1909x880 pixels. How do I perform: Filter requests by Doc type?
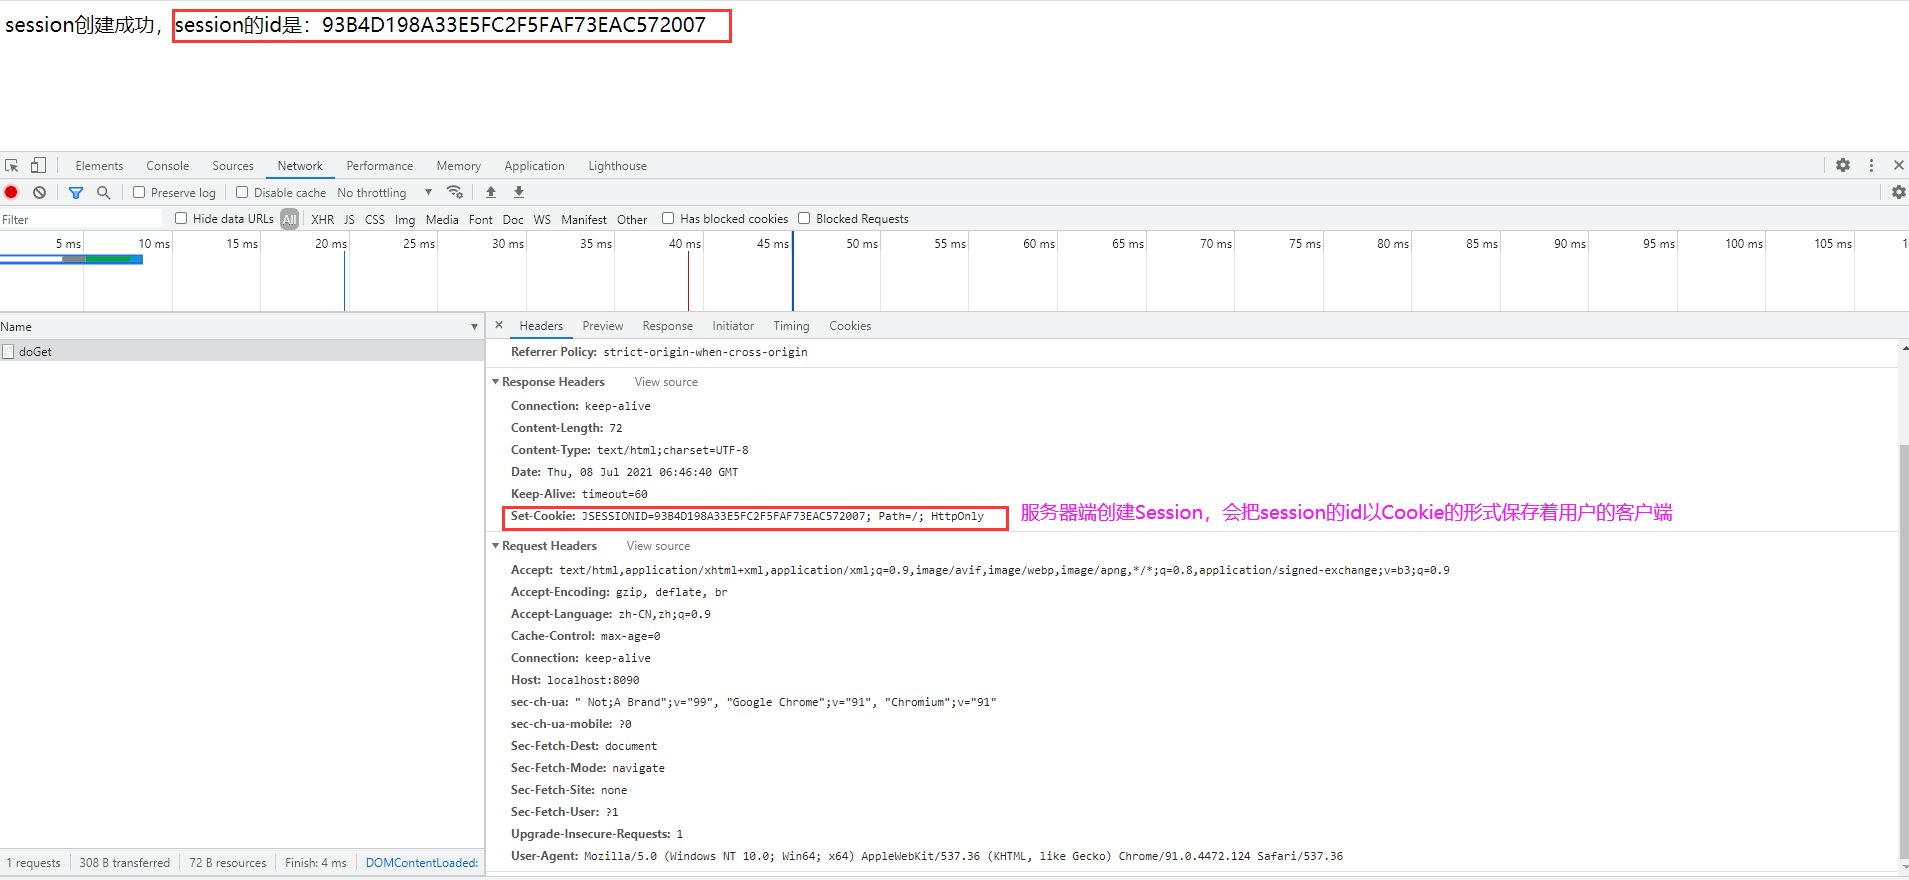tap(513, 219)
